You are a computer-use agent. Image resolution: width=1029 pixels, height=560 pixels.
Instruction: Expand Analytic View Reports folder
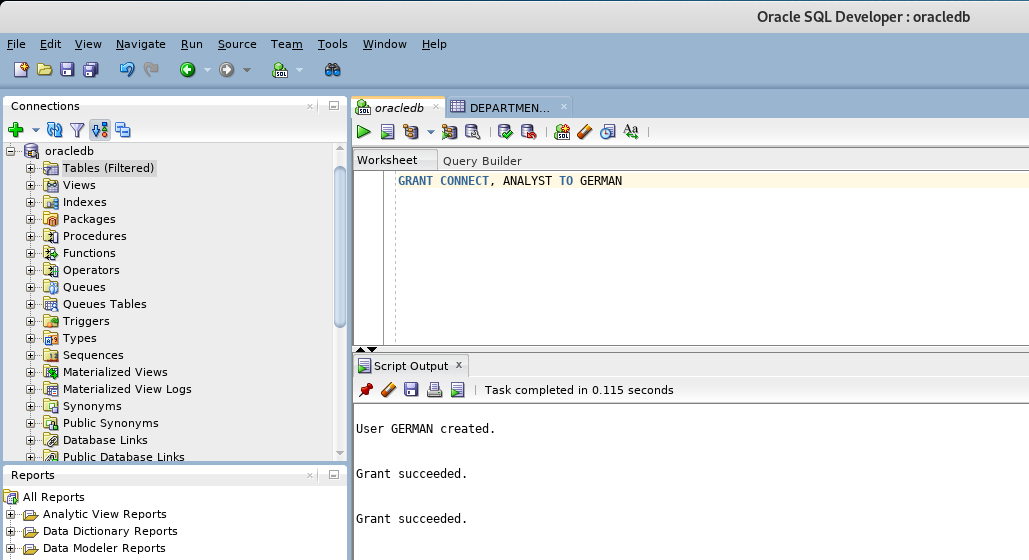(x=10, y=514)
